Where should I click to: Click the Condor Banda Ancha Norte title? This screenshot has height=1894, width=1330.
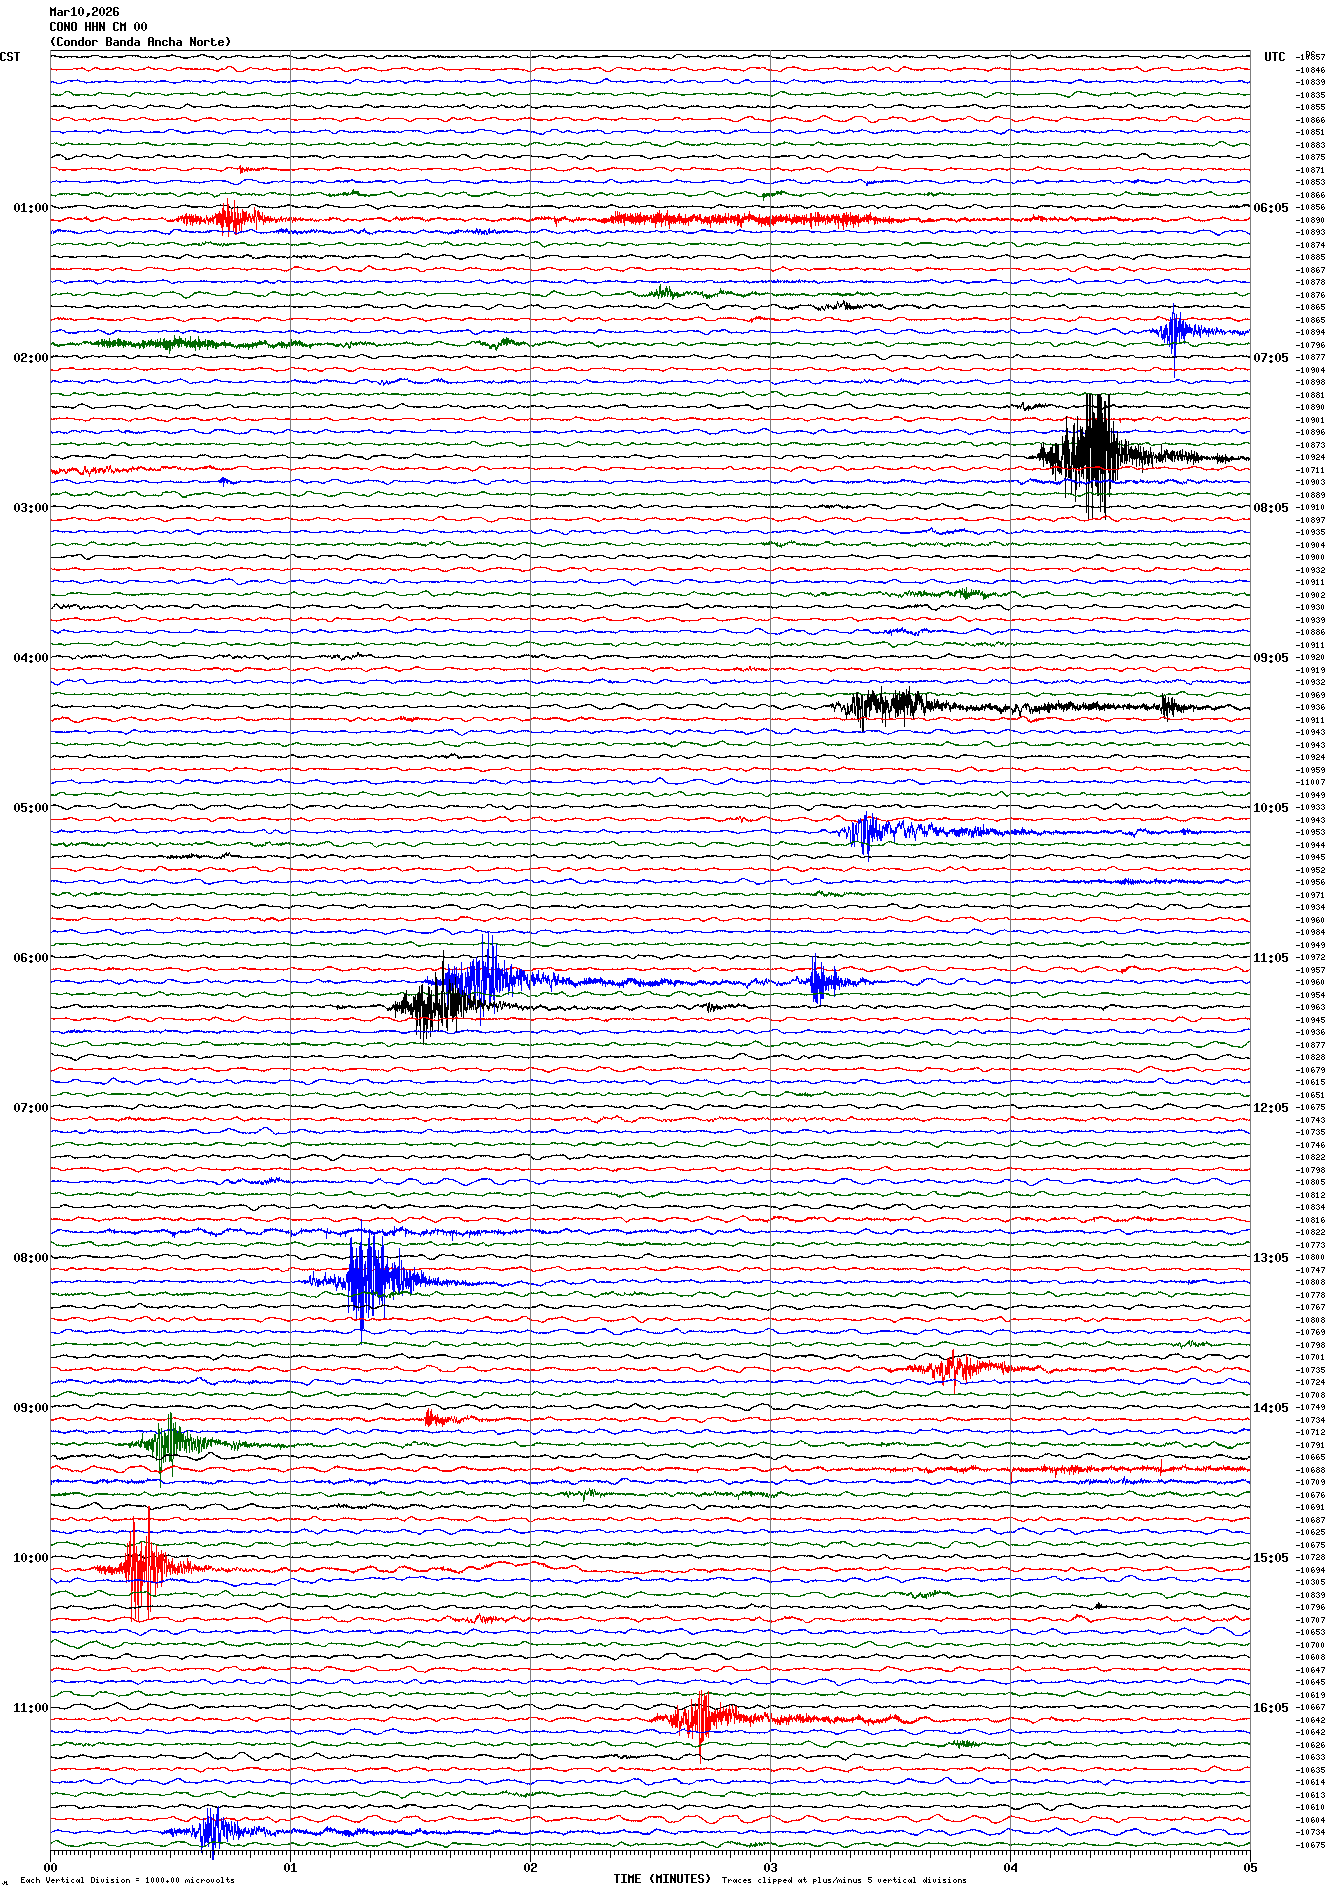(x=140, y=42)
